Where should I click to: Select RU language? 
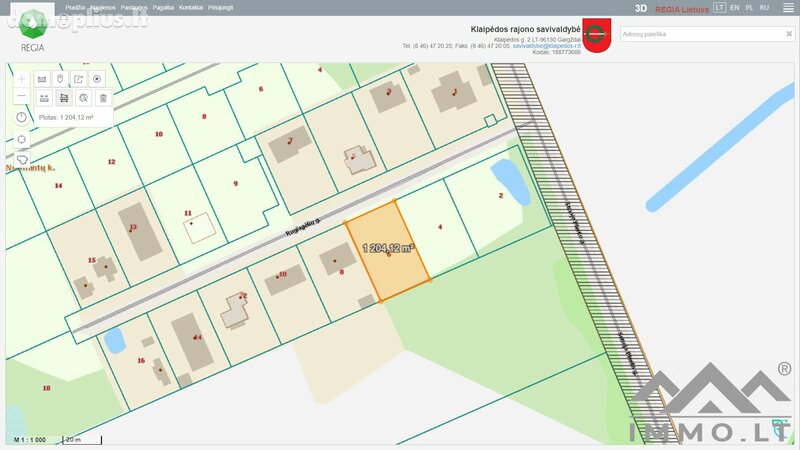(x=764, y=8)
